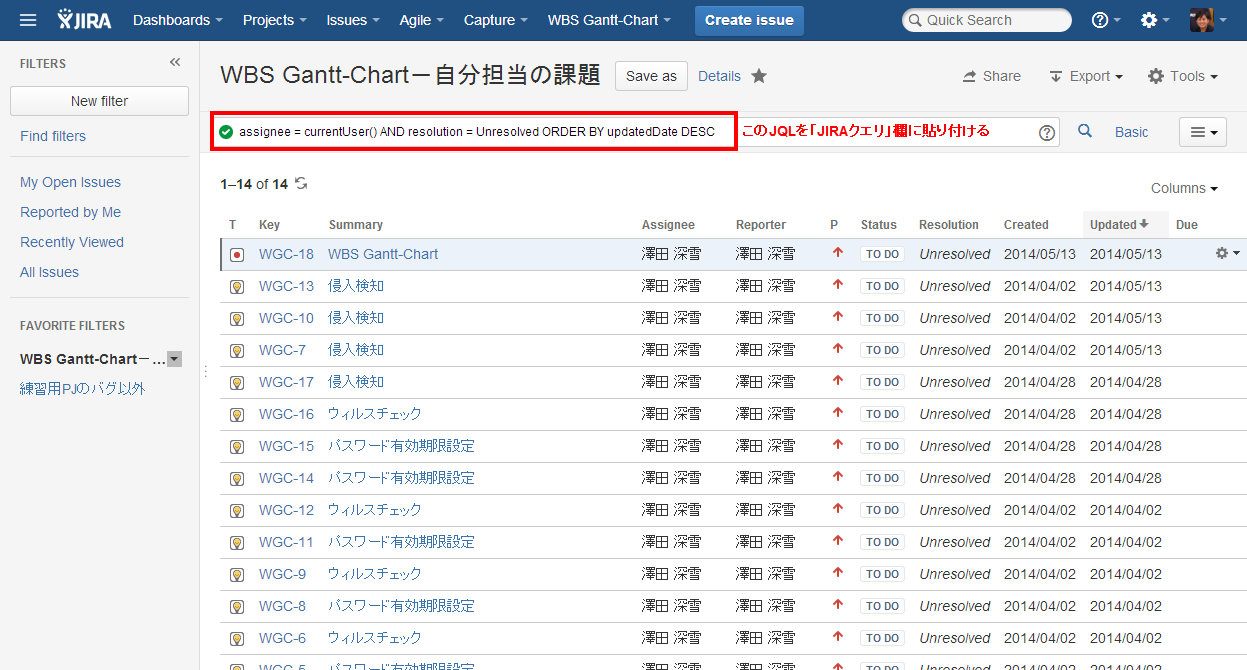Switch to Basic search mode
Screen dimensions: 1247x670
1132,132
